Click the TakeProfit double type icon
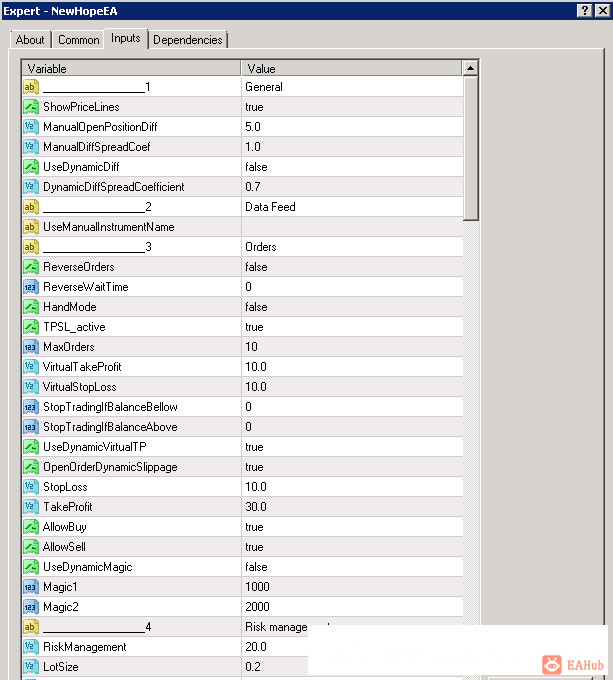 (31, 507)
